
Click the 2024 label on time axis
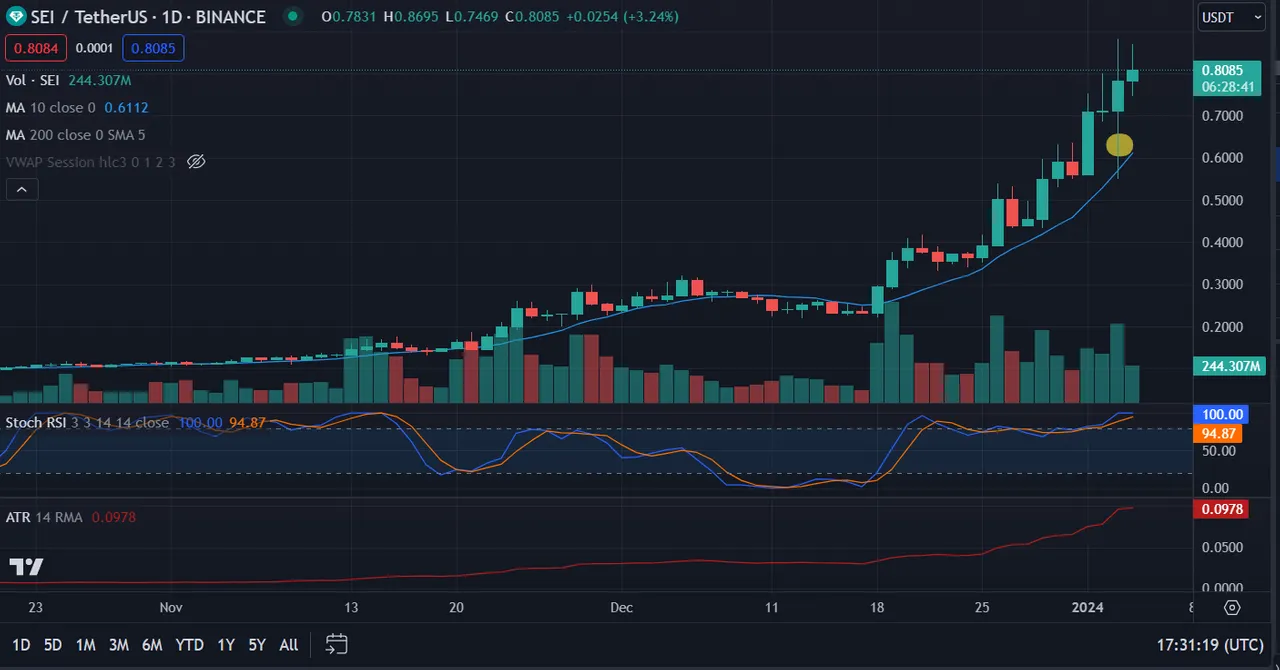pos(1087,607)
